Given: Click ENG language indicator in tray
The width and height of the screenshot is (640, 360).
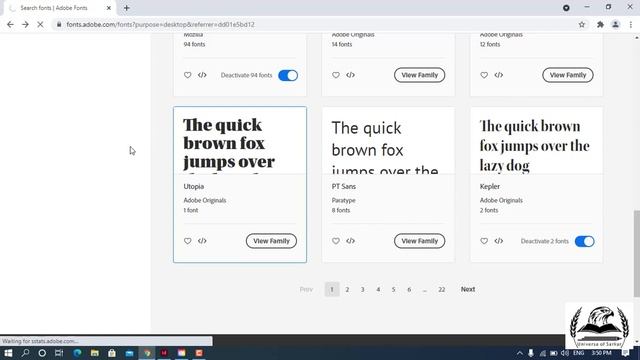Looking at the screenshot, I should (x=578, y=353).
